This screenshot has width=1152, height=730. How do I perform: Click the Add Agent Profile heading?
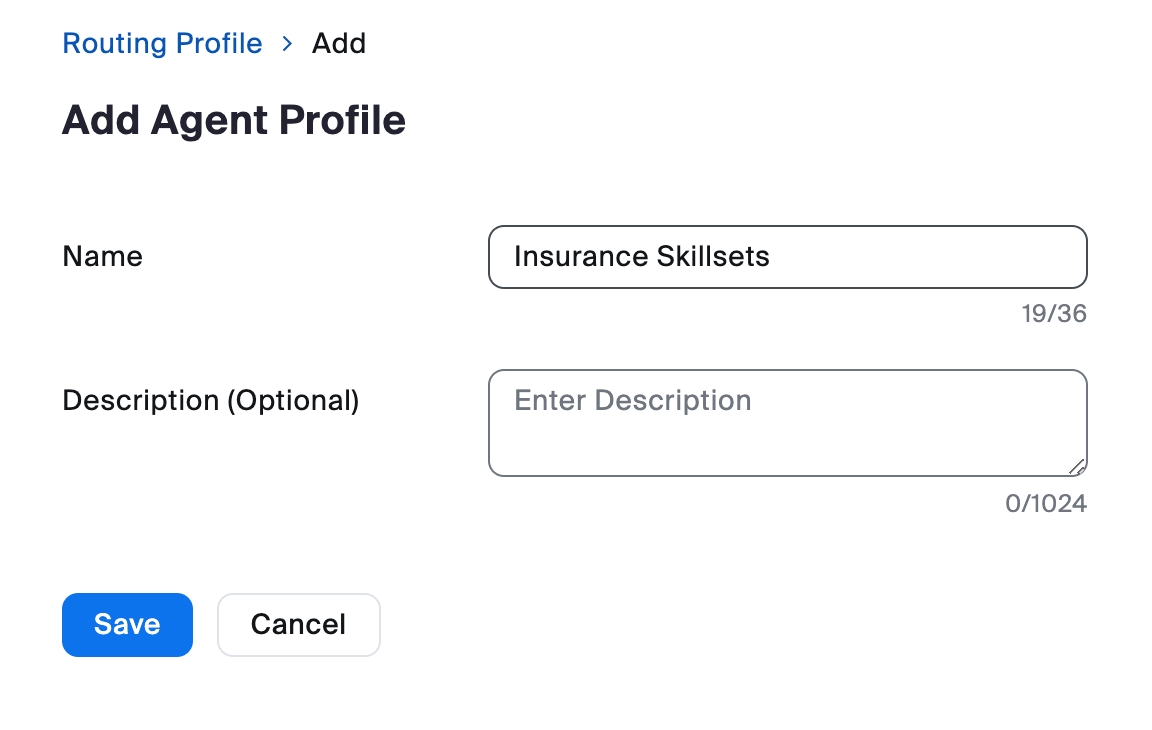(234, 121)
